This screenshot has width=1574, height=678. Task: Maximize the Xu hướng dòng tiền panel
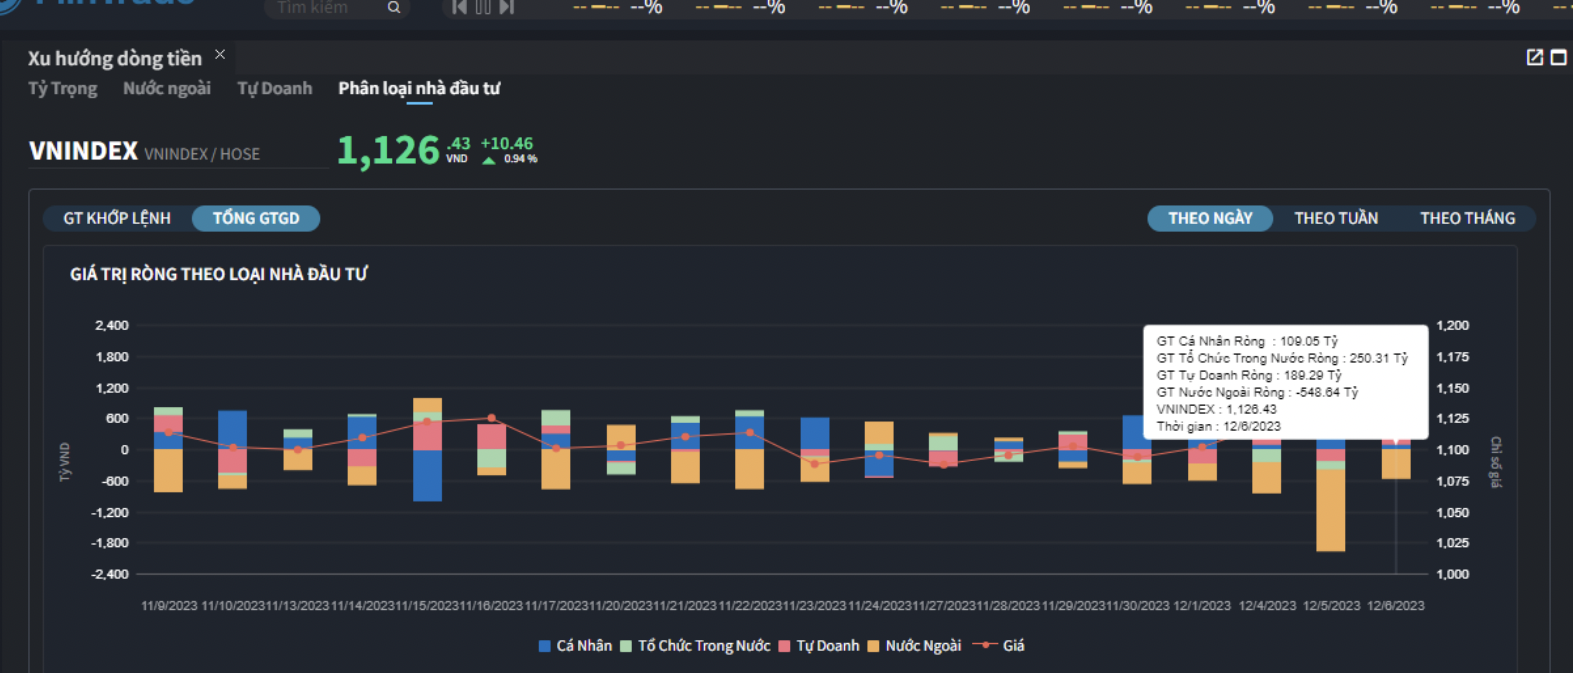pyautogui.click(x=1558, y=58)
